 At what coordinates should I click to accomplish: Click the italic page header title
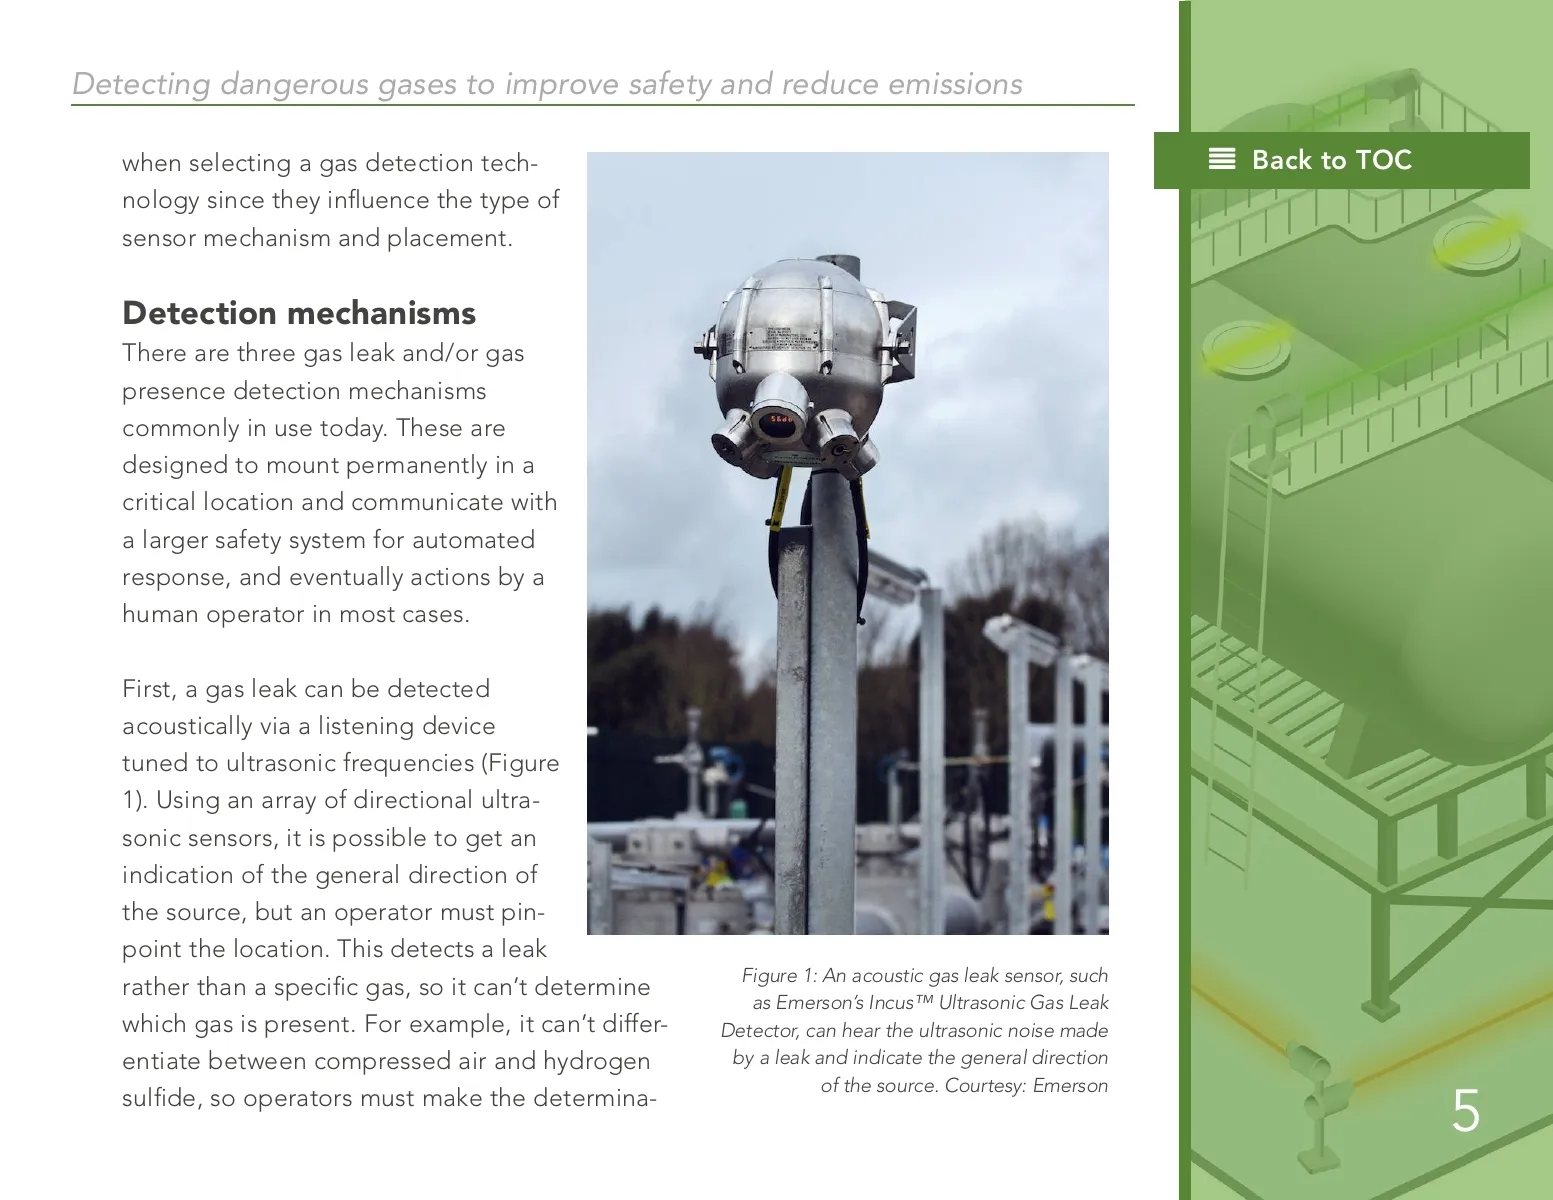[x=547, y=84]
